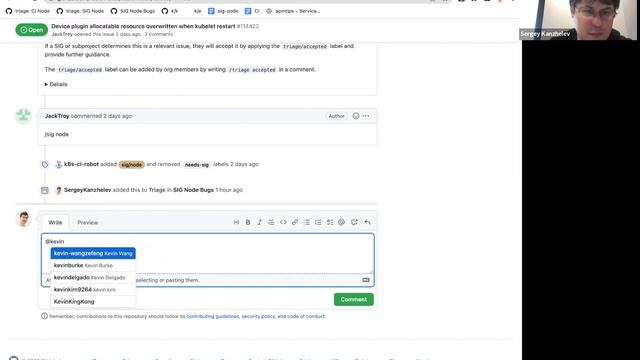This screenshot has height=360, width=640.
Task: Open JackTroy profile link in comment header
Action: 57,116
